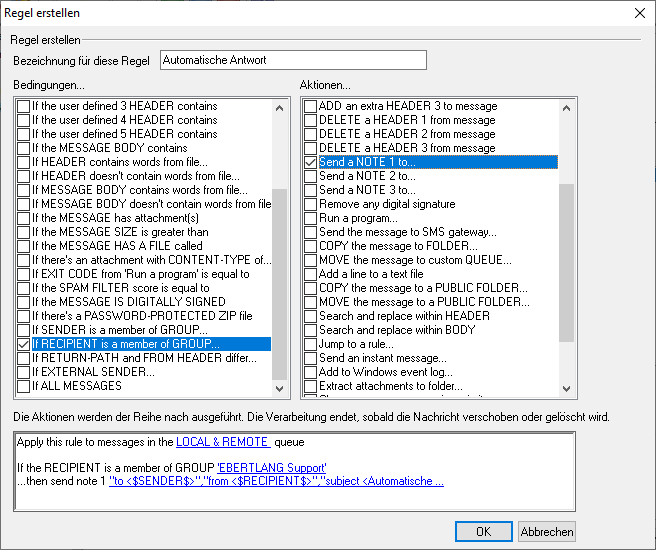Image resolution: width=656 pixels, height=550 pixels.
Task: Enable 'If ALL MESSAGES' condition checkbox
Action: pyautogui.click(x=23, y=386)
